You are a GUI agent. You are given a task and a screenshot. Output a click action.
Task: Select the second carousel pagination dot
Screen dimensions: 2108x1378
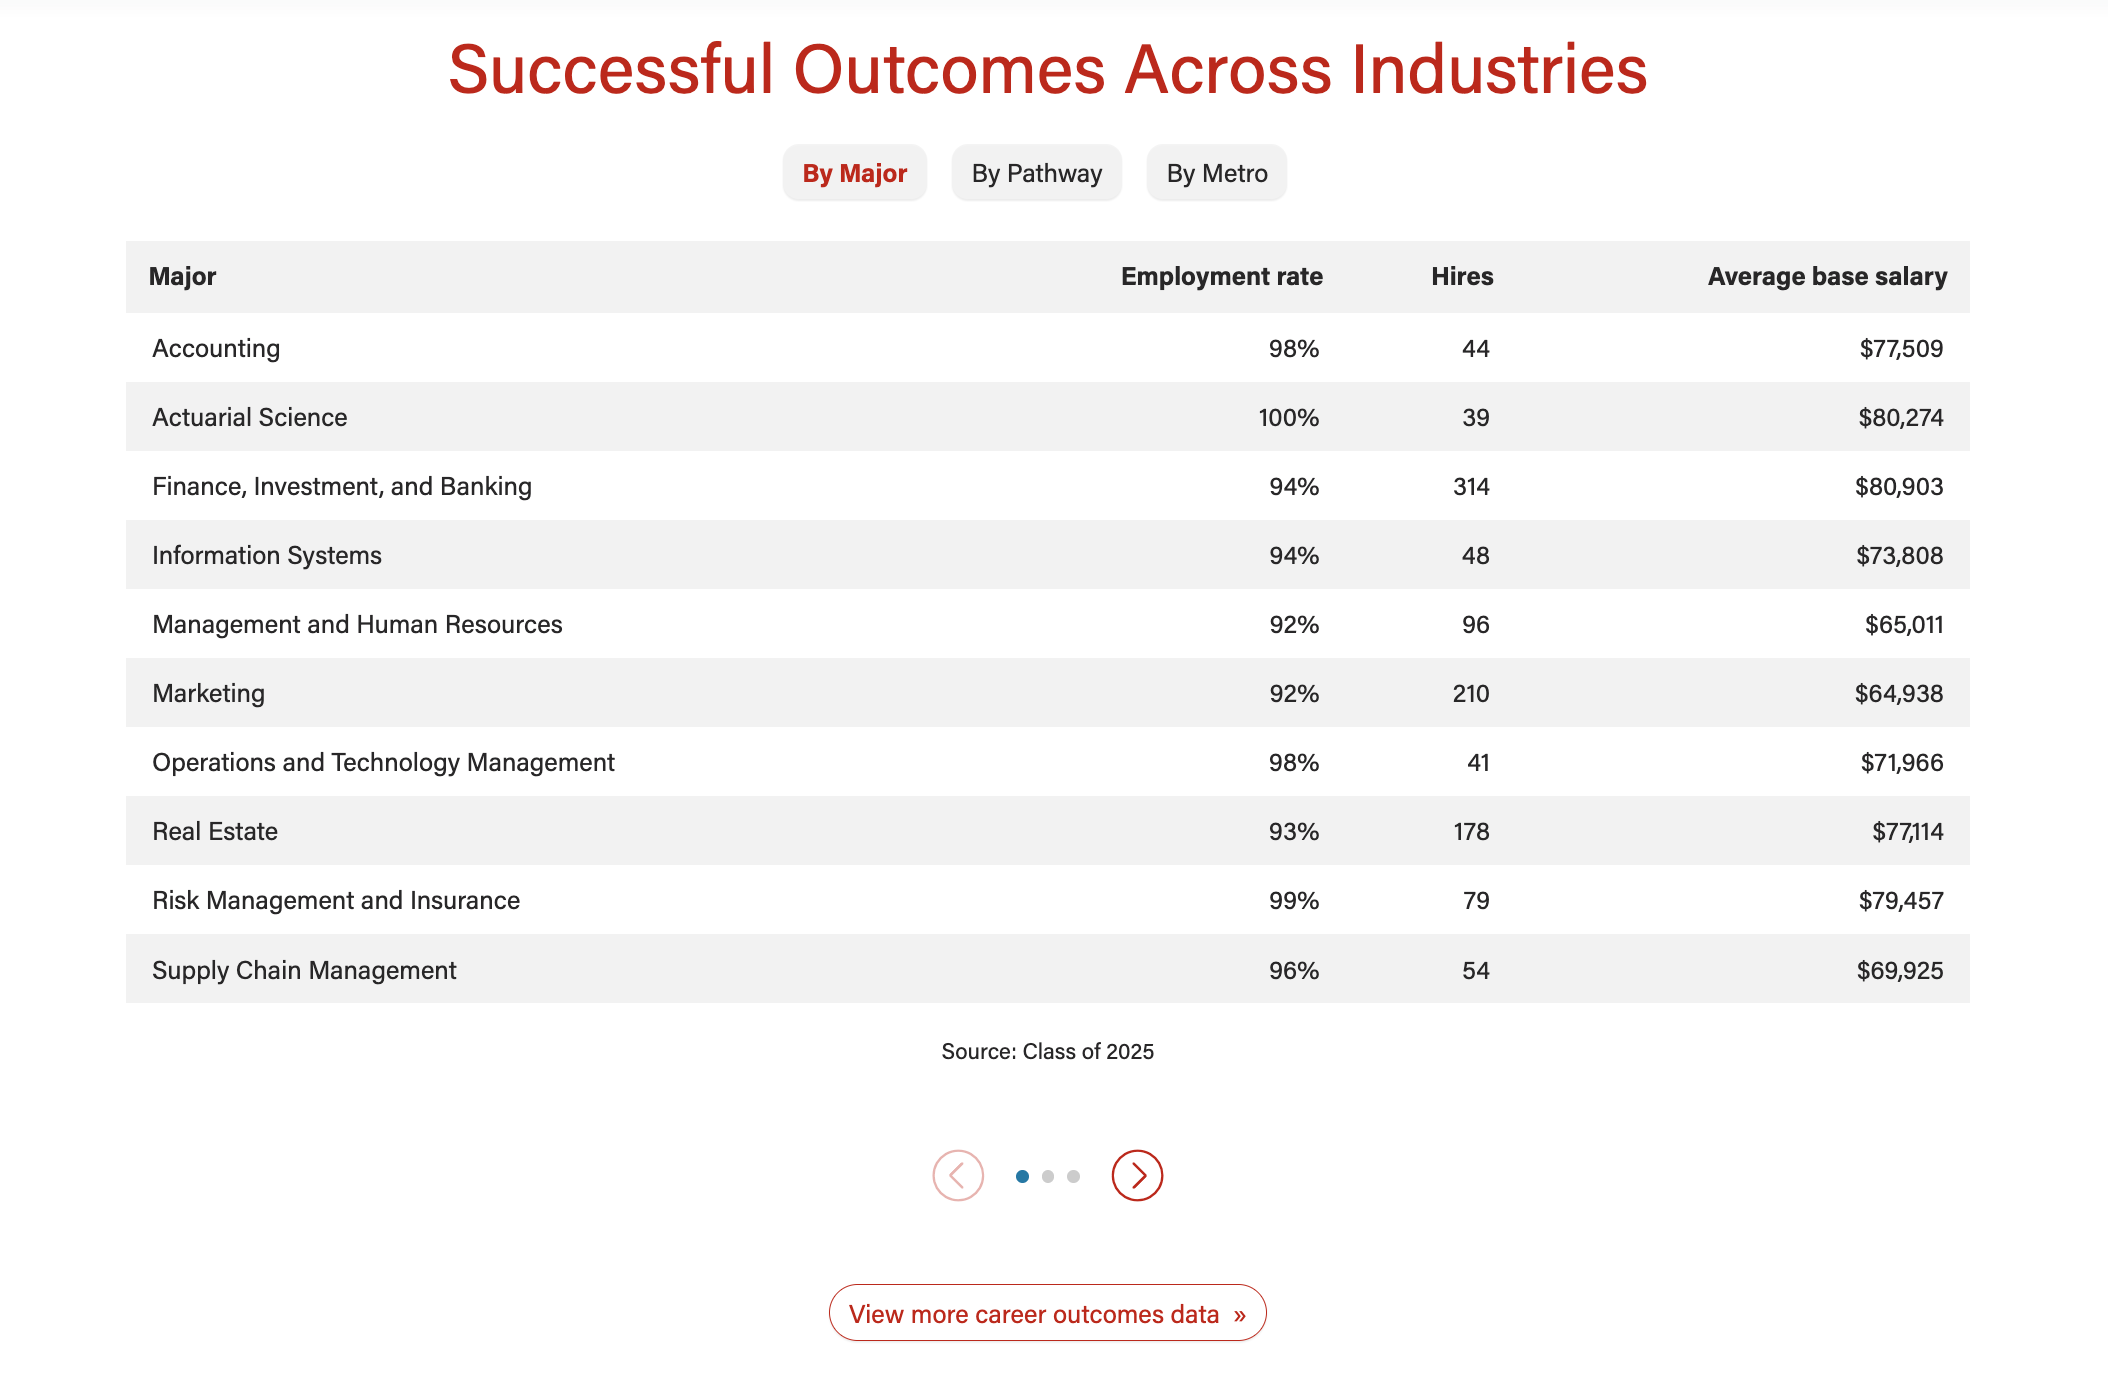[1048, 1176]
